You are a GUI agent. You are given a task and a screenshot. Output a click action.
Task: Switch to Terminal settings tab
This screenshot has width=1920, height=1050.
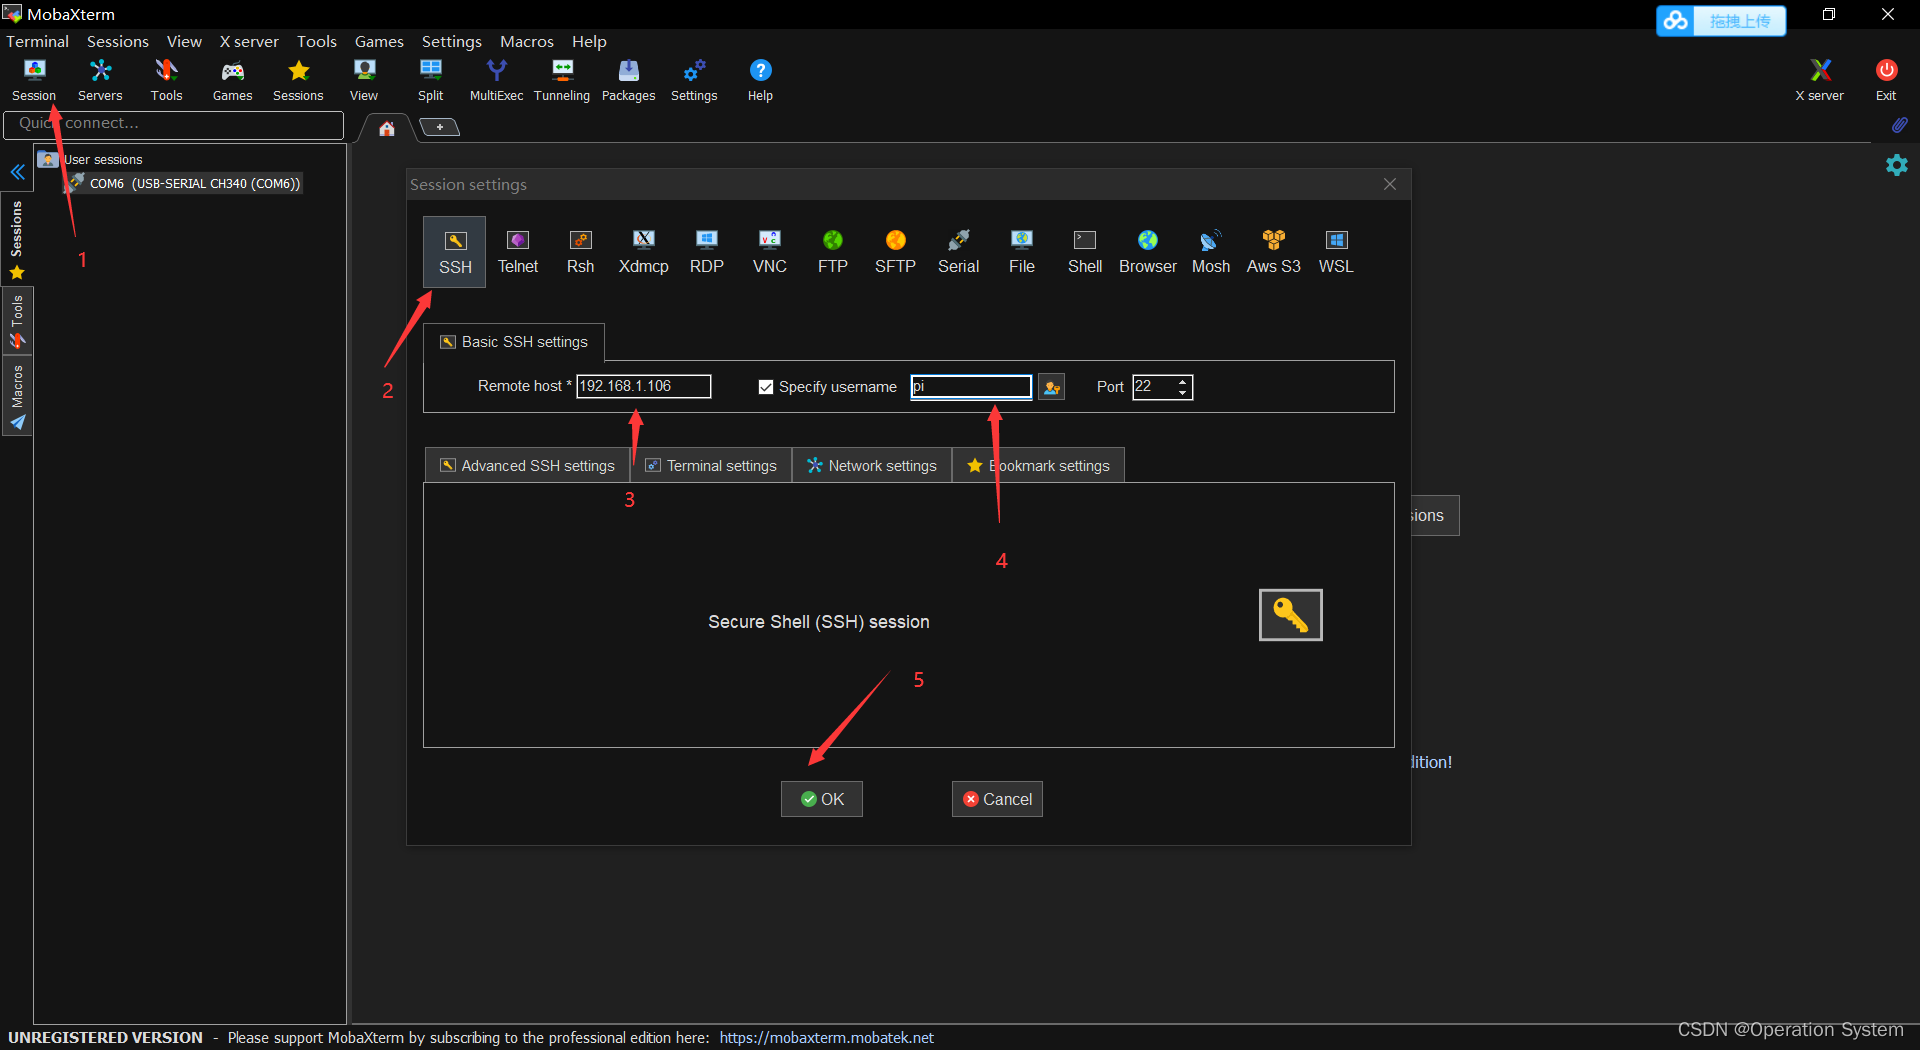[x=711, y=466]
